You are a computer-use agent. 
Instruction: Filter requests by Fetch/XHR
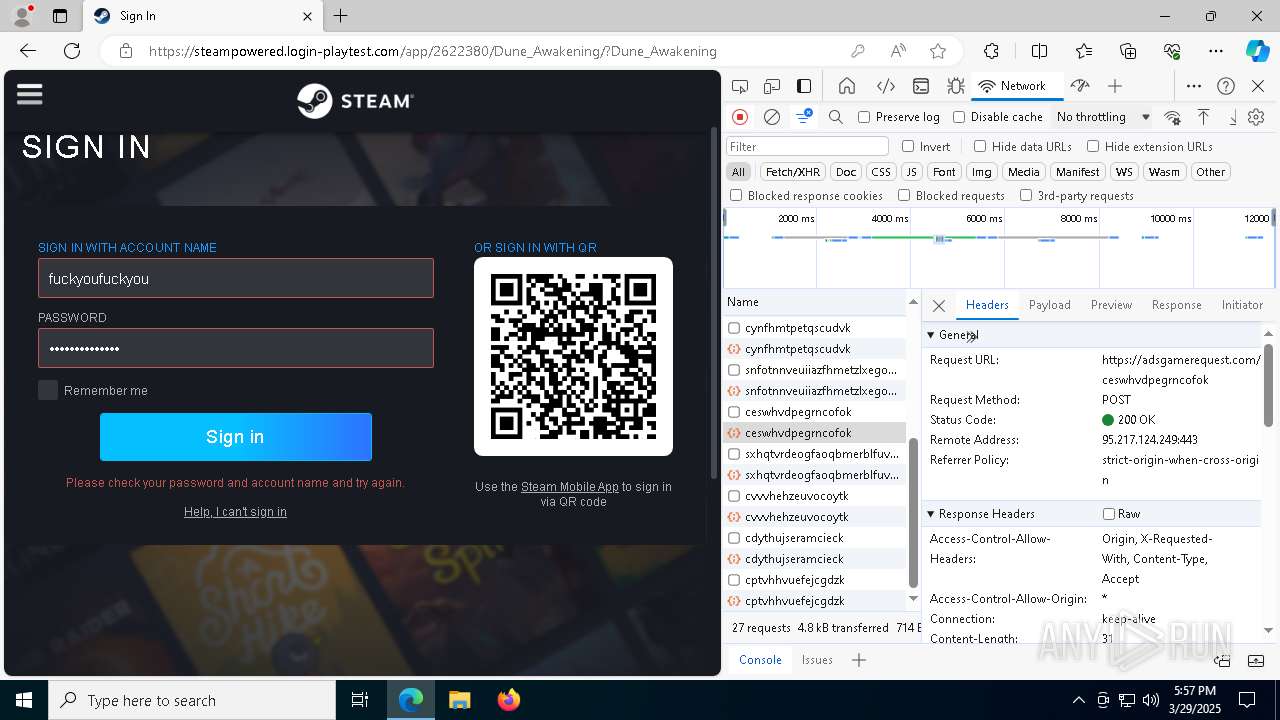click(793, 172)
